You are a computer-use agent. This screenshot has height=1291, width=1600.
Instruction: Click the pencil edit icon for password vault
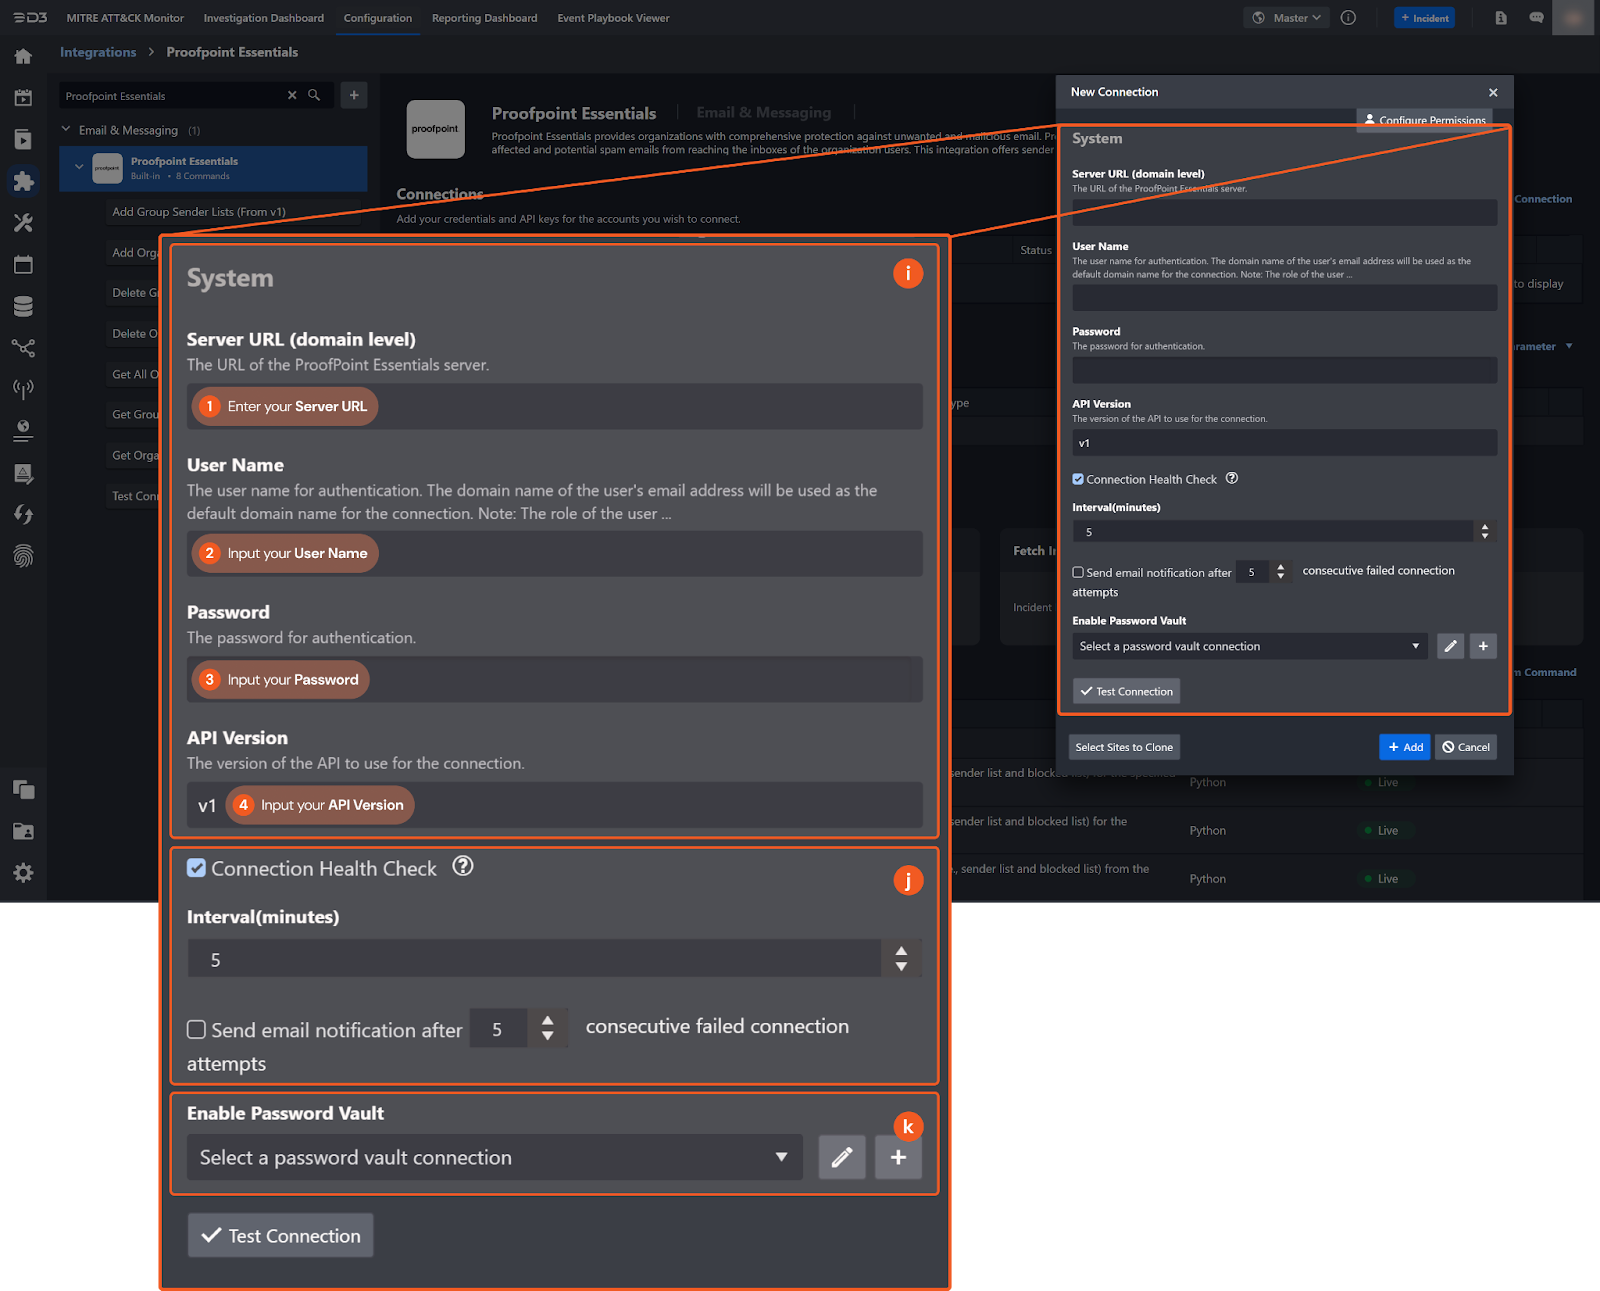(x=1450, y=646)
